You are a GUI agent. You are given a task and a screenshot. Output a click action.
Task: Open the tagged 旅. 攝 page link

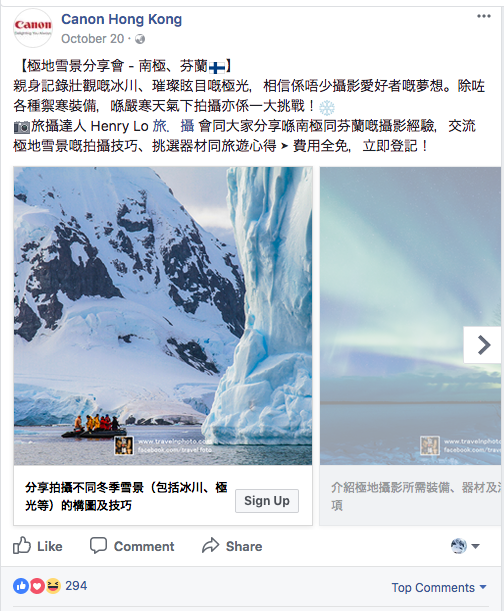click(x=173, y=126)
